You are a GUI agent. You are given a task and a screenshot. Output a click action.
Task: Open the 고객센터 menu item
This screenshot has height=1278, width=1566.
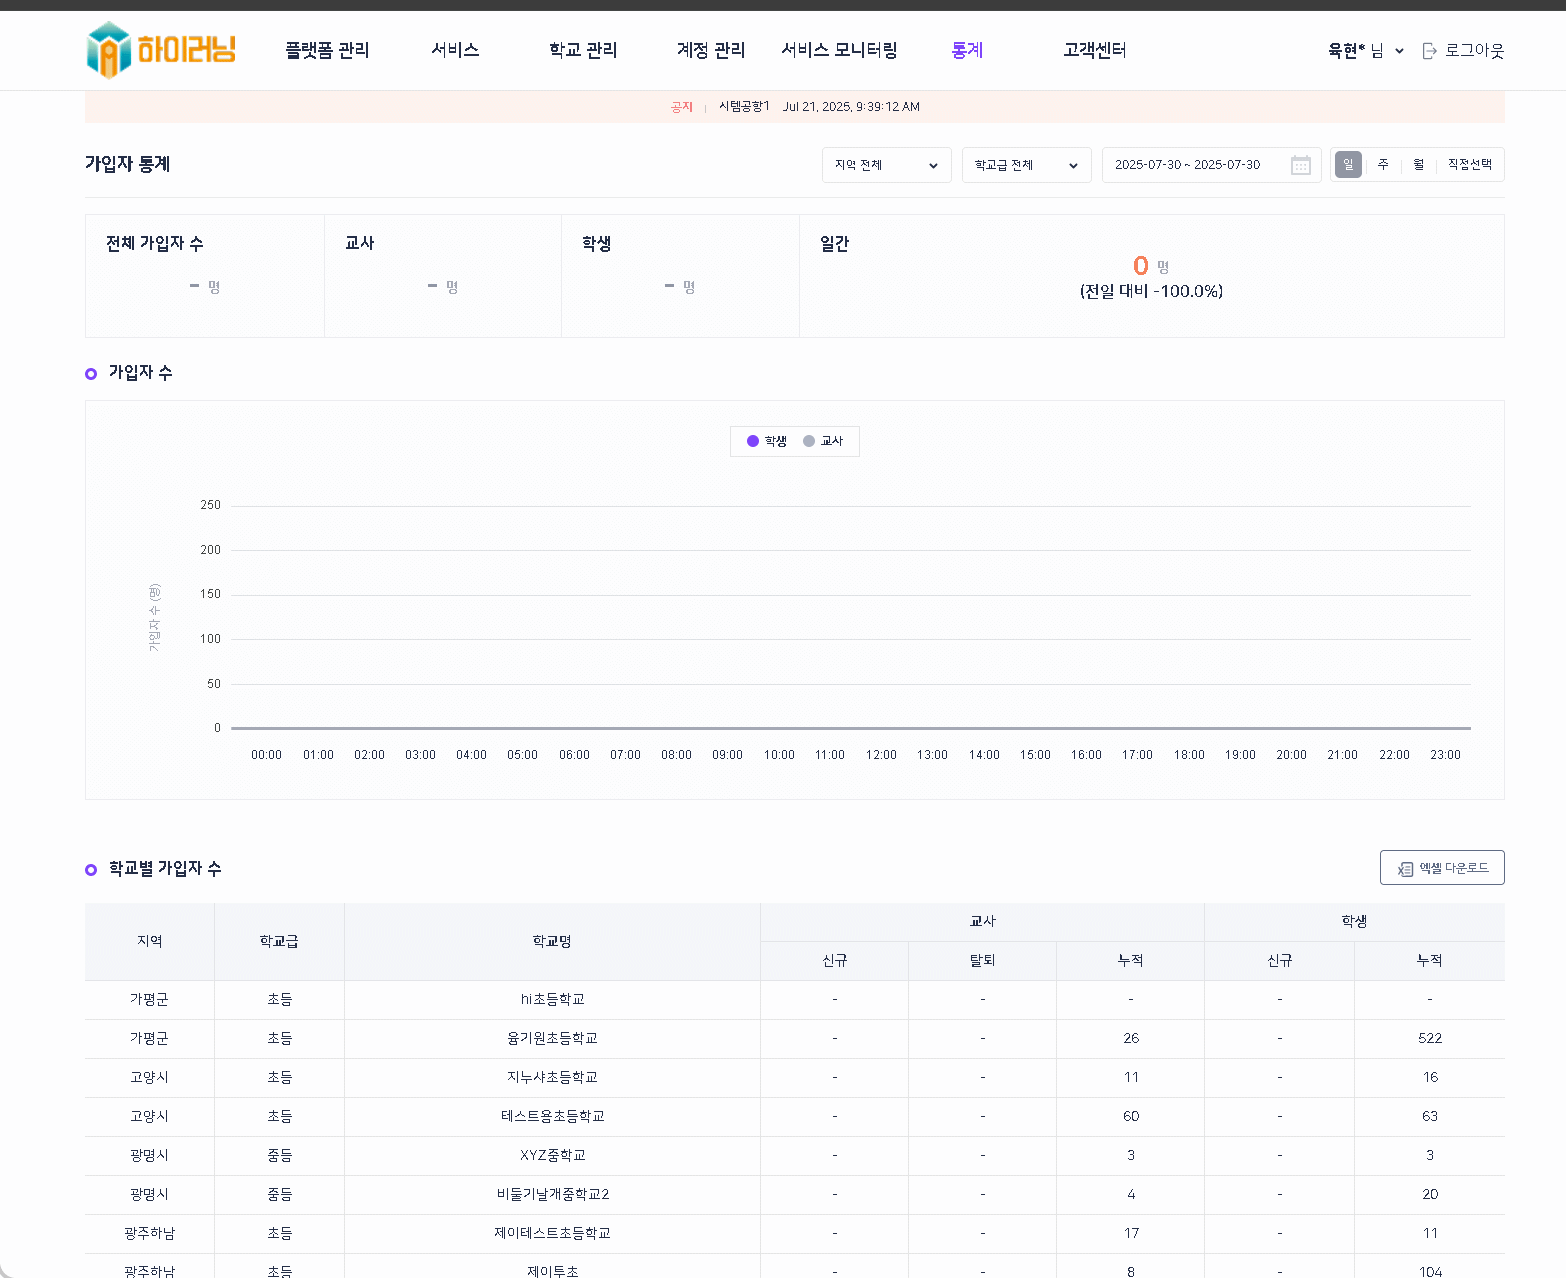1094,50
